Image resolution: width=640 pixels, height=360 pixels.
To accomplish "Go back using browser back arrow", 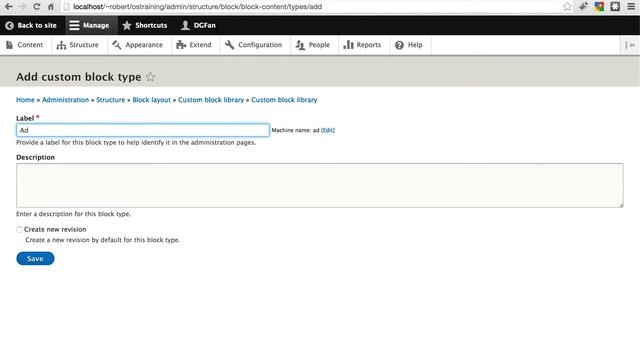I will 9,7.
